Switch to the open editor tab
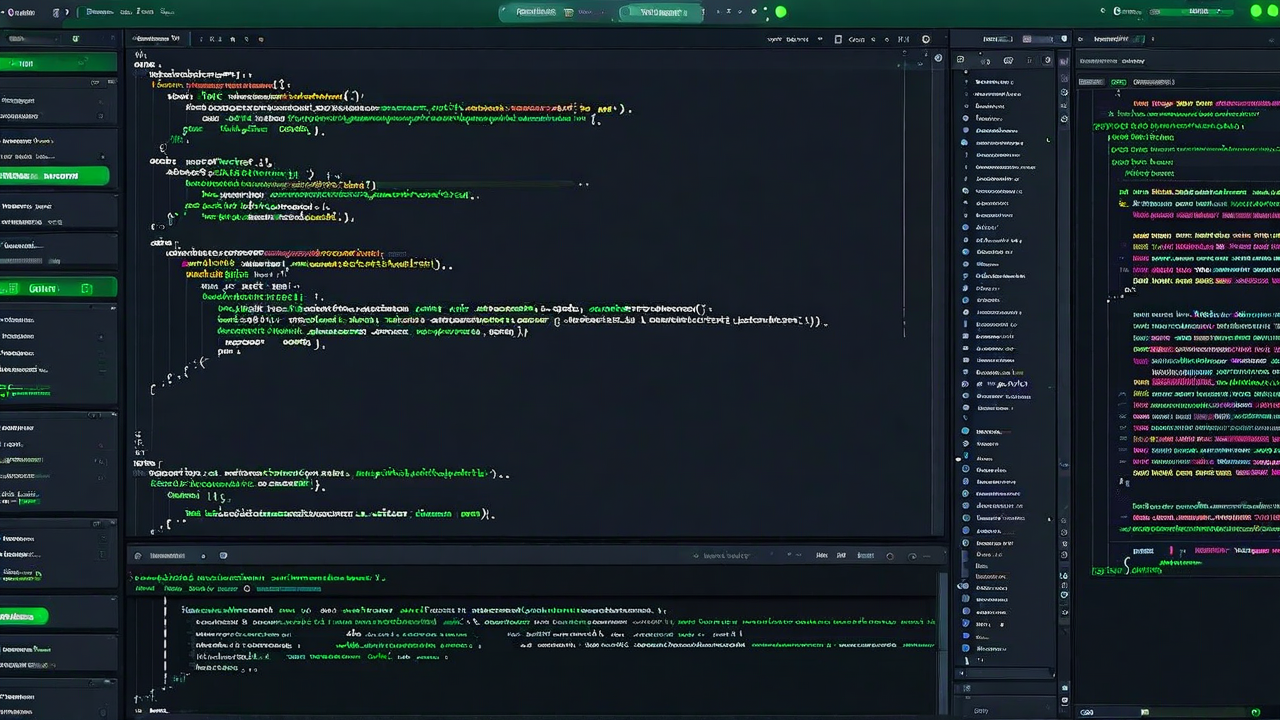The width and height of the screenshot is (1280, 720). click(156, 38)
